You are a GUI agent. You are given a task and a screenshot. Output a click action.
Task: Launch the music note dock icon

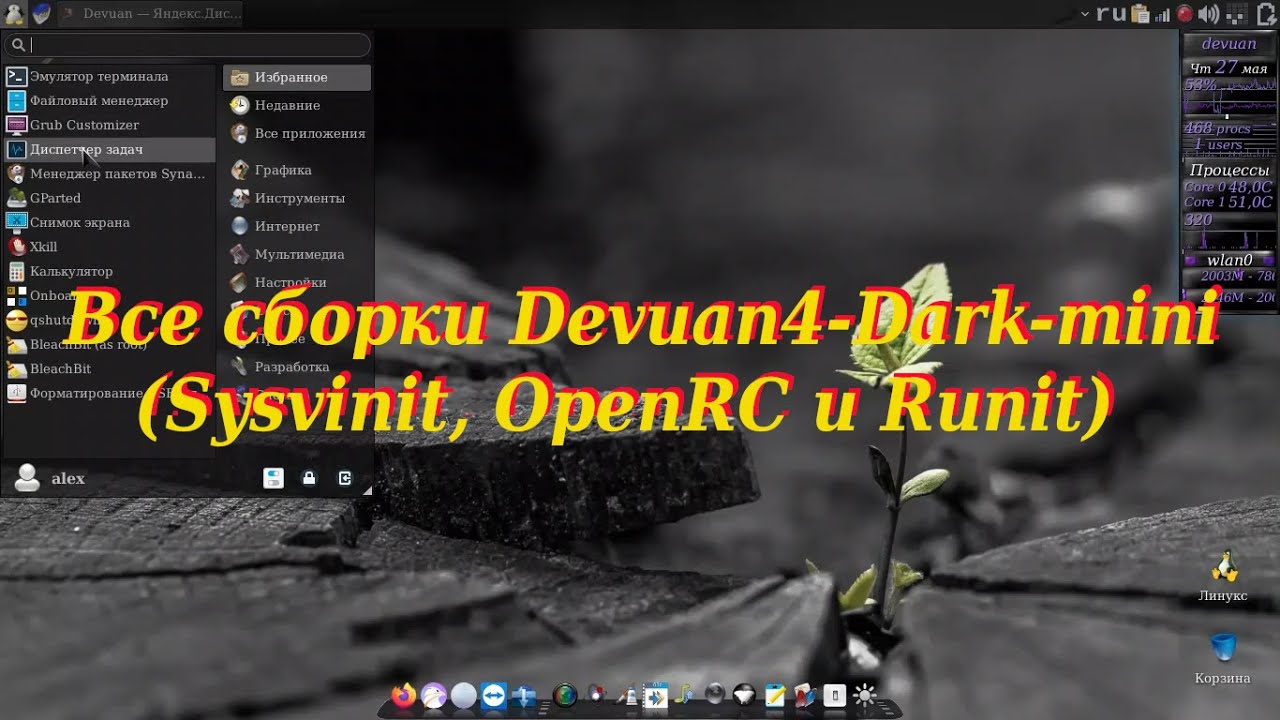[x=685, y=695]
